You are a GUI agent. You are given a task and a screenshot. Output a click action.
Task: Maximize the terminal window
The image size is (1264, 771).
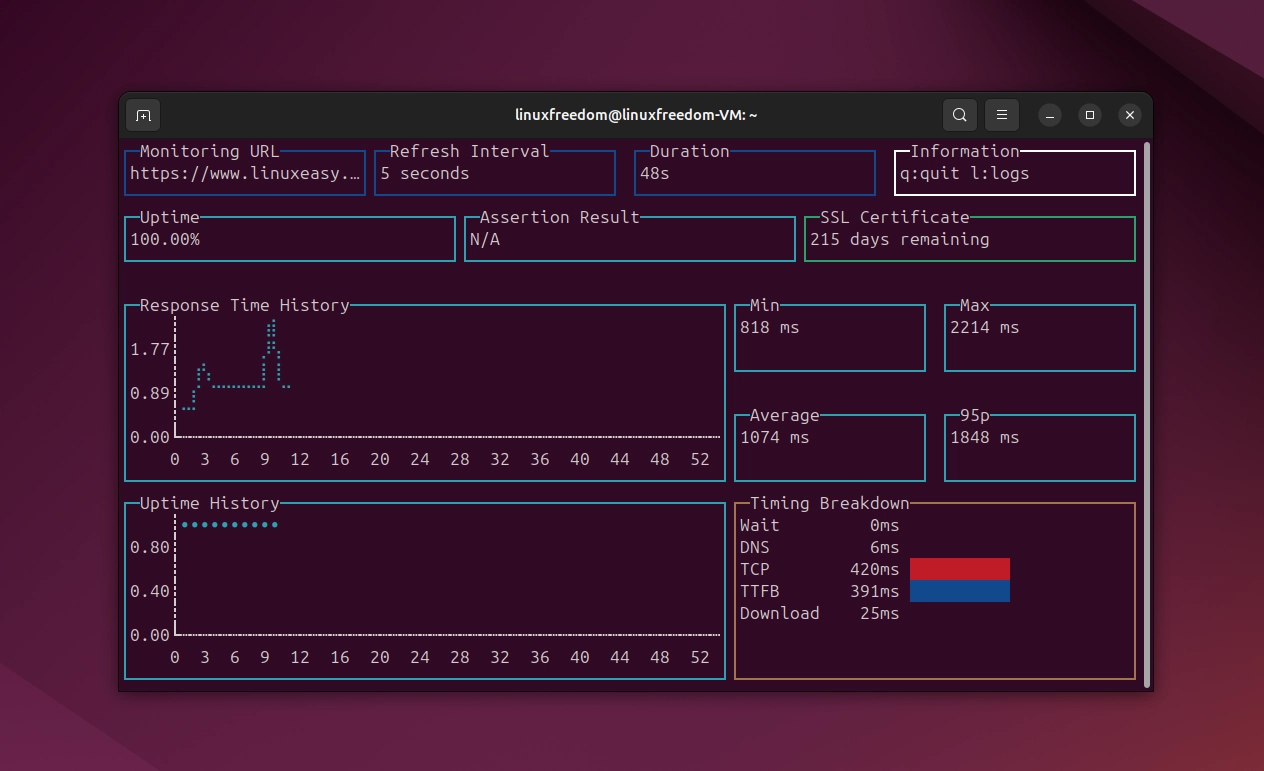[x=1090, y=115]
